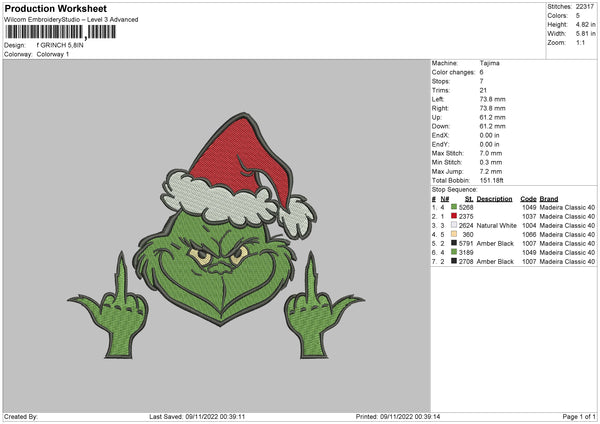Image resolution: width=600 pixels, height=424 pixels.
Task: Select stitch count 5268 in row 1
Action: 466,207
